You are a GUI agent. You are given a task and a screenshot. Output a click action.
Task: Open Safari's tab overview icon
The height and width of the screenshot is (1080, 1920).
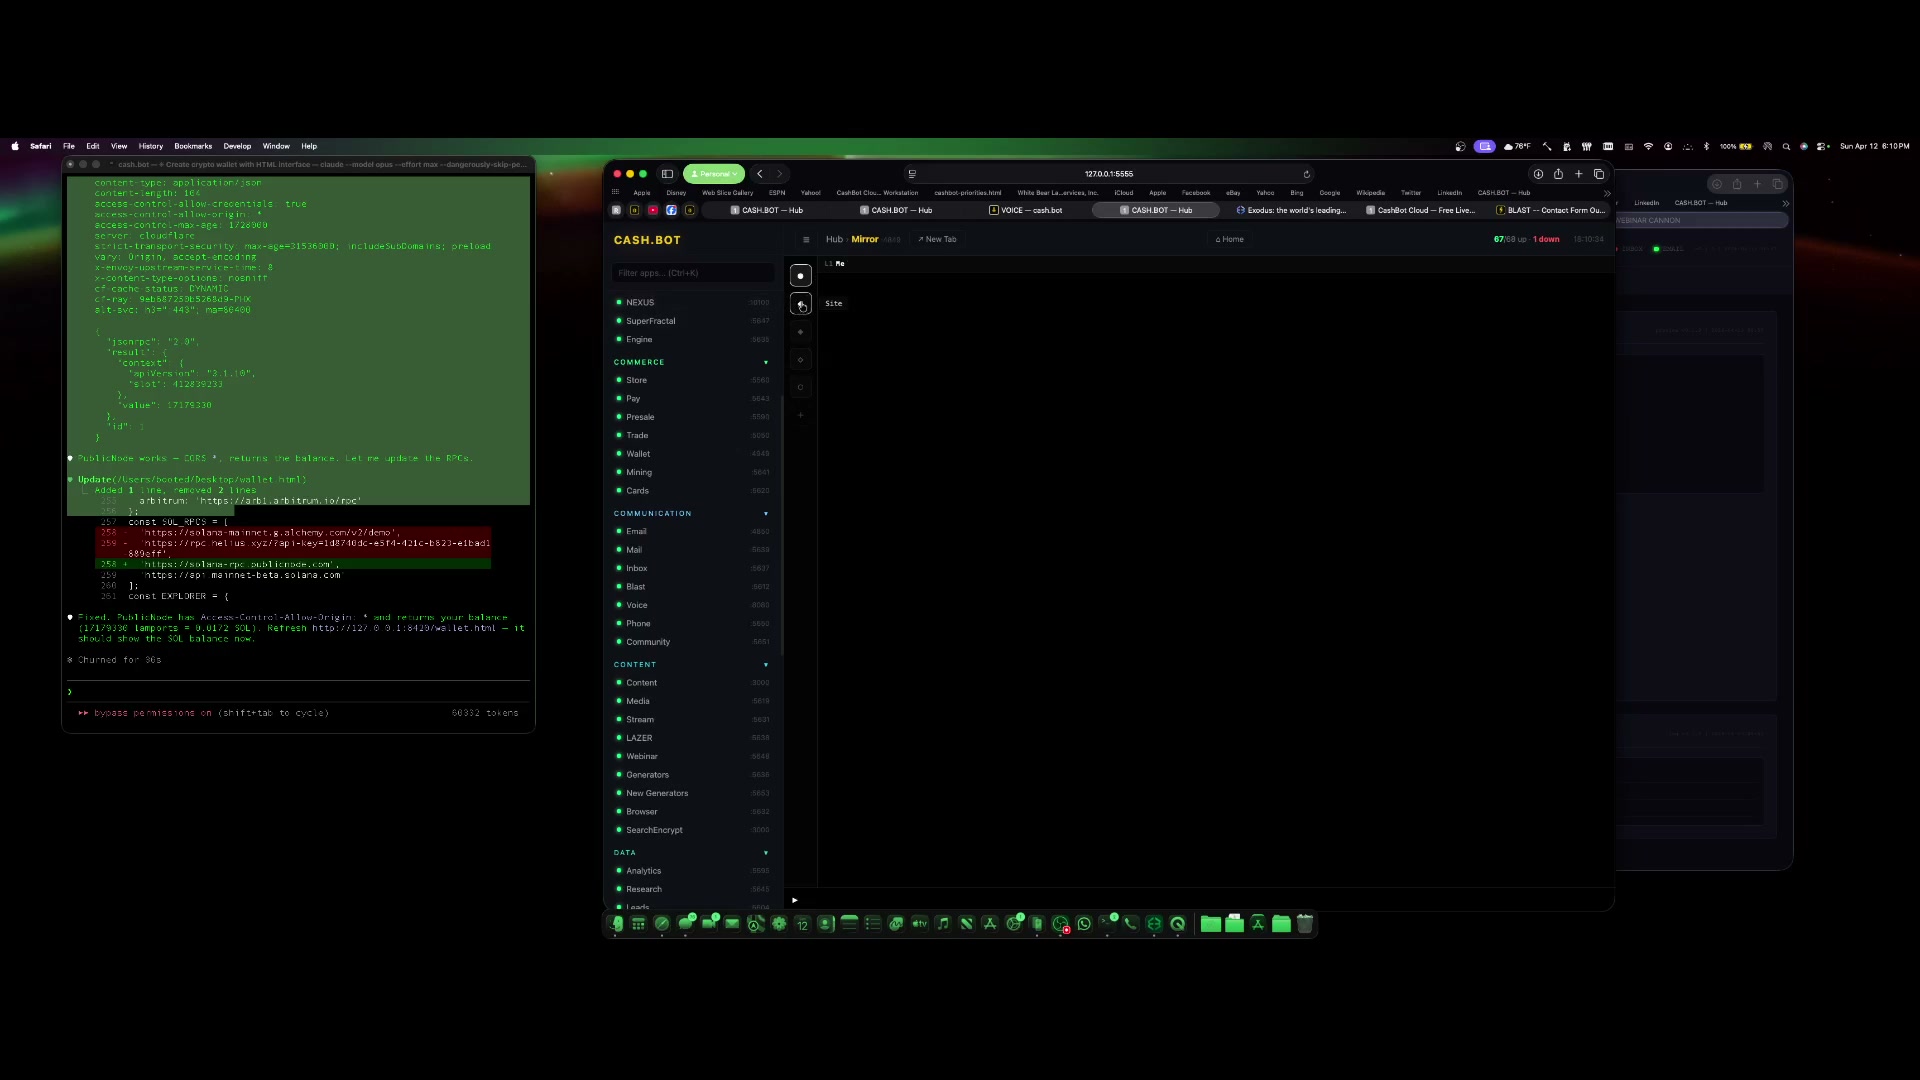pos(1598,173)
